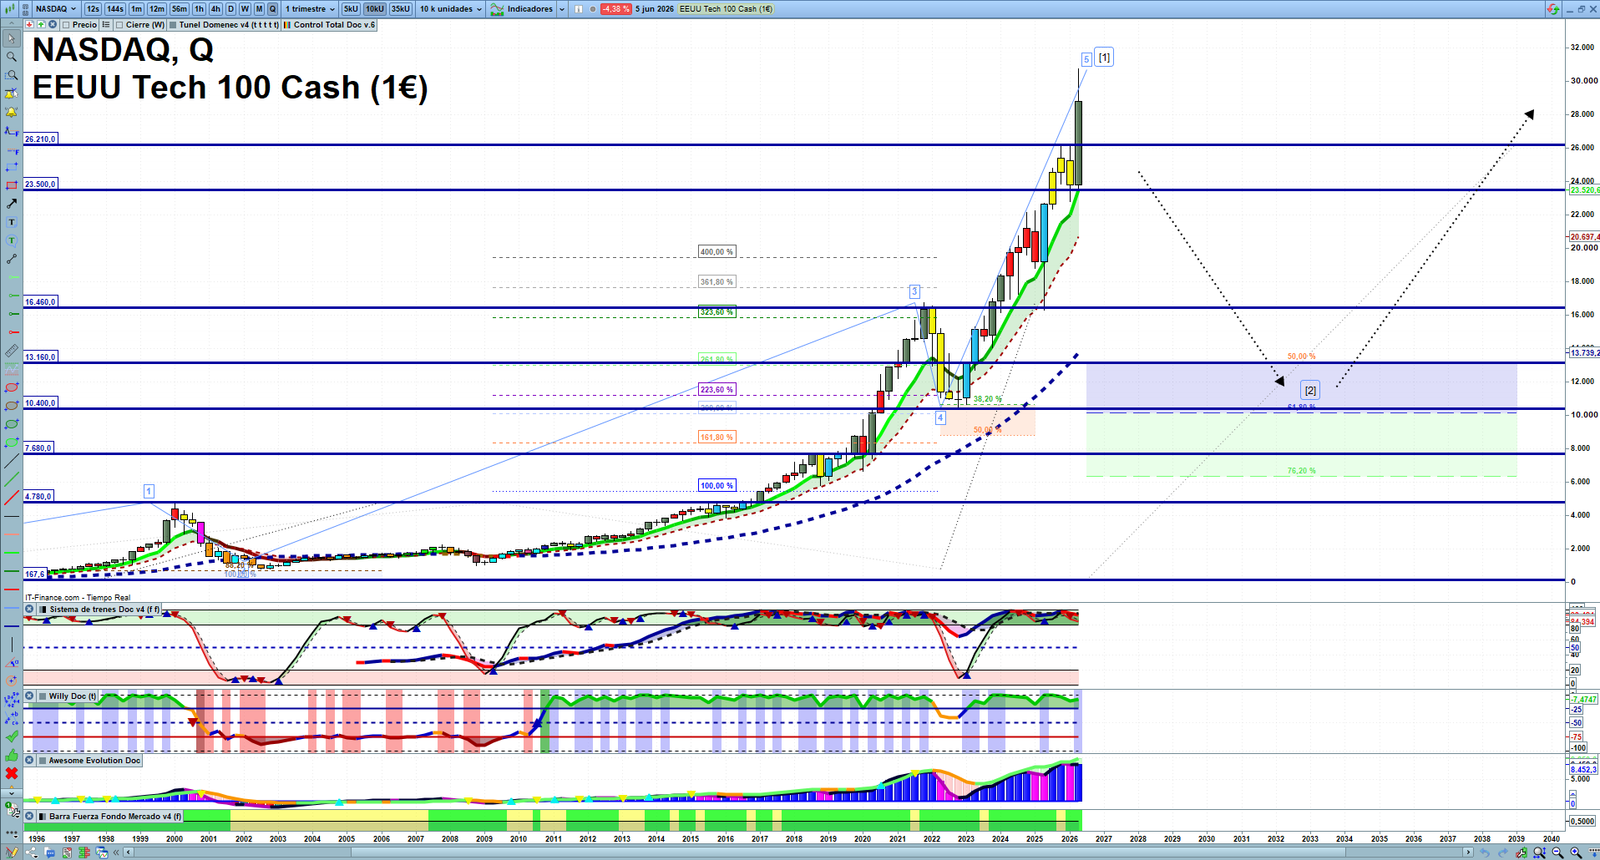The image size is (1600, 860).
Task: Select the cursor pointer tool
Action: [11, 39]
